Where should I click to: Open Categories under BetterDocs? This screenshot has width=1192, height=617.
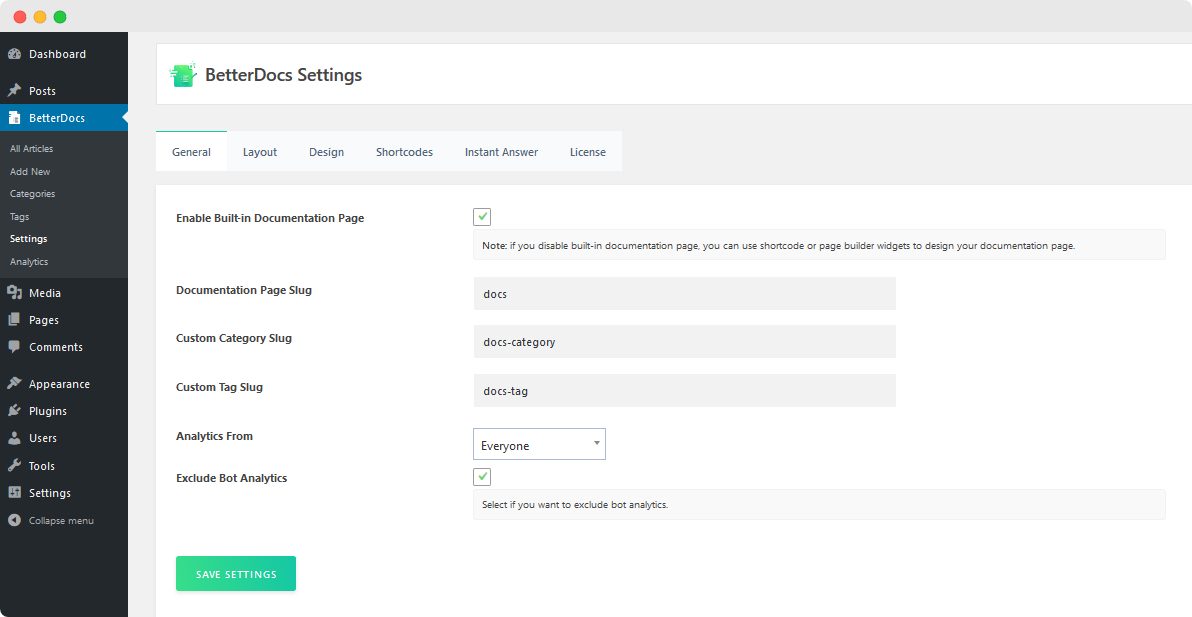pos(32,194)
